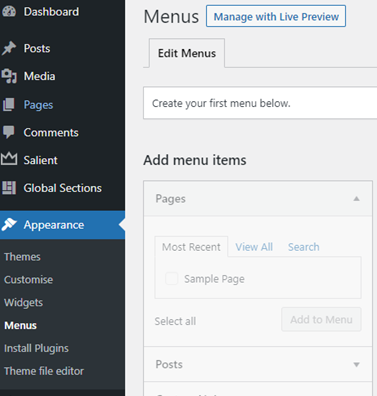Screen dimensions: 377x396
Task: Click the Salient crown icon
Action: [x=9, y=159]
